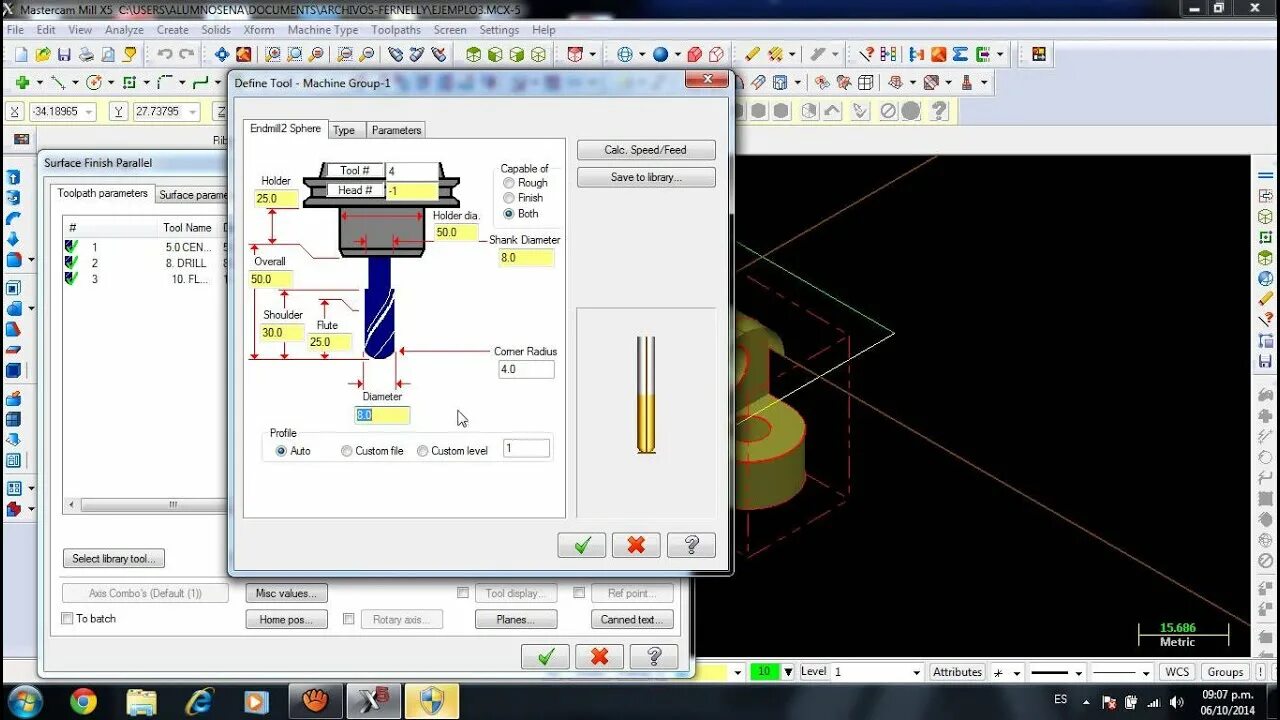
Task: Select the Custom level profile option
Action: point(423,451)
